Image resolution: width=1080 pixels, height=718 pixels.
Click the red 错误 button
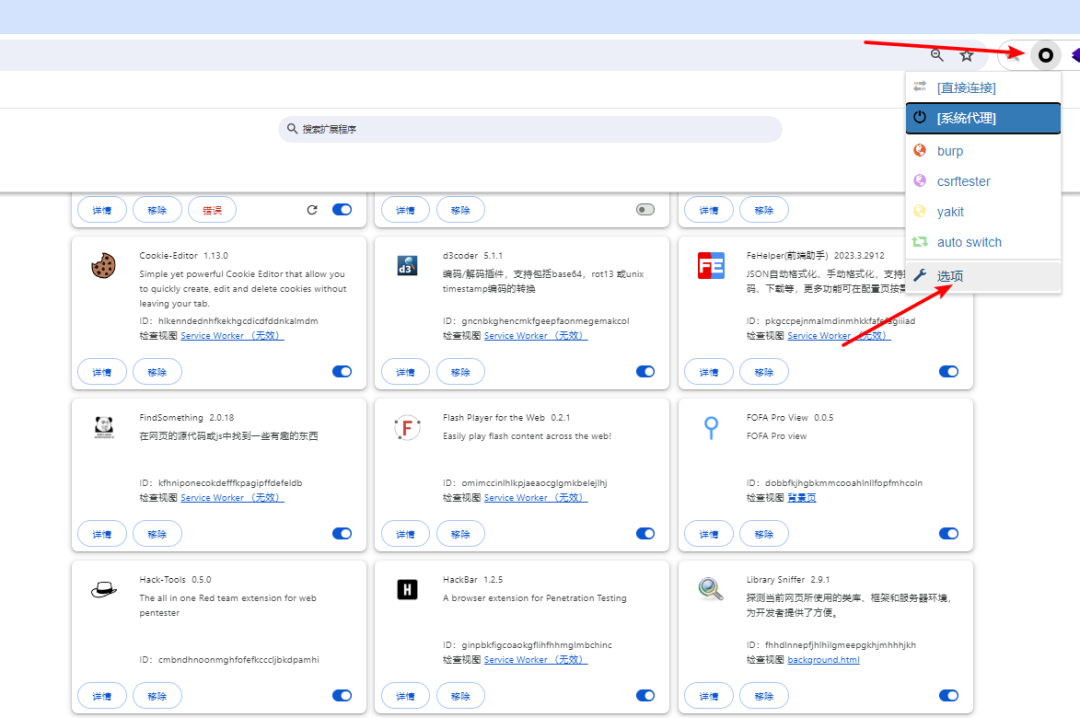(x=212, y=210)
